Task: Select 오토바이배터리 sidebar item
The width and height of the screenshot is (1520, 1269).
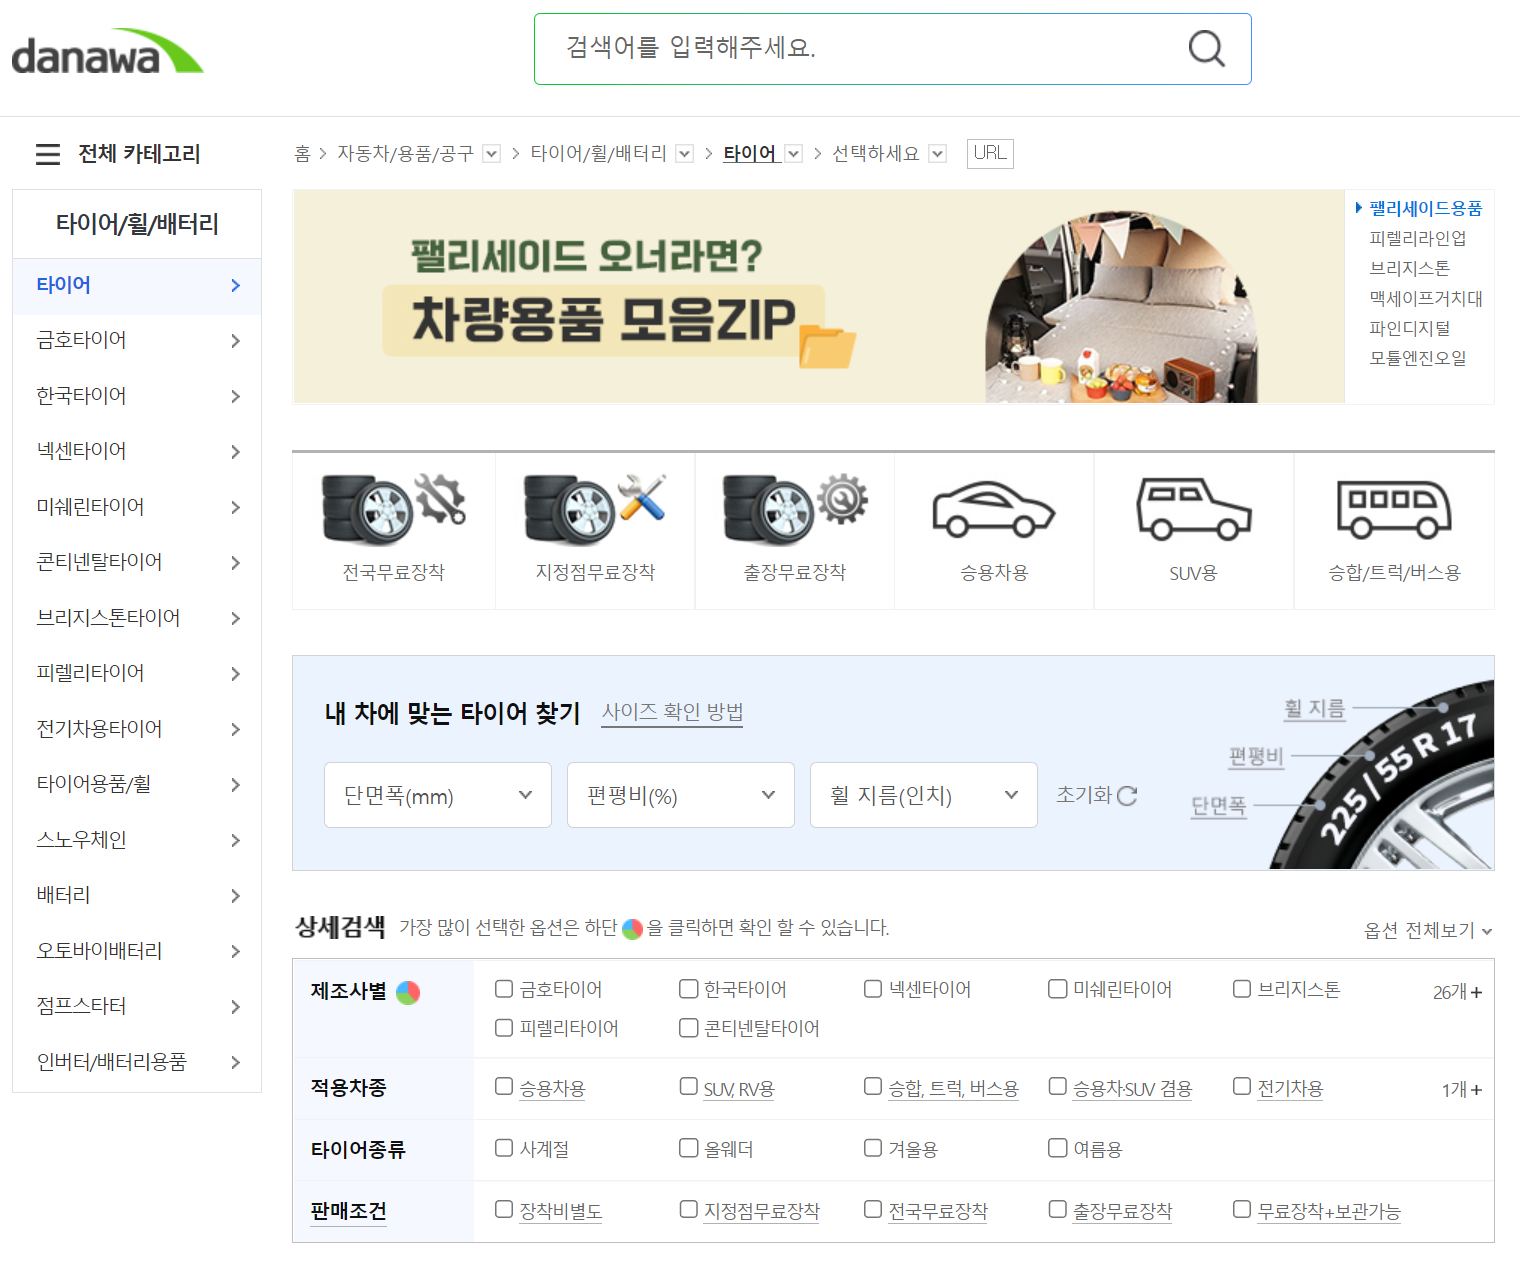Action: pyautogui.click(x=137, y=951)
